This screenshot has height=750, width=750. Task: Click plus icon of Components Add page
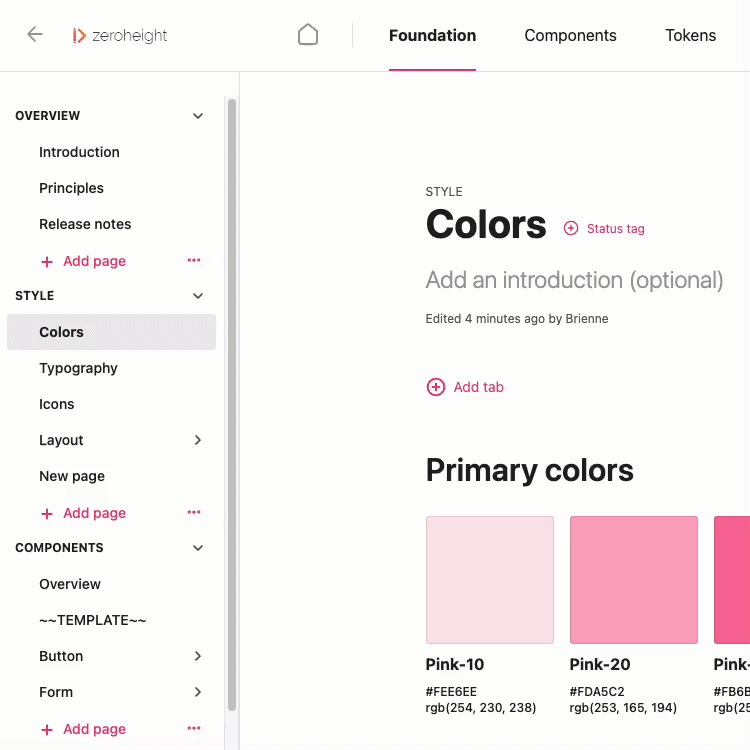click(x=47, y=729)
